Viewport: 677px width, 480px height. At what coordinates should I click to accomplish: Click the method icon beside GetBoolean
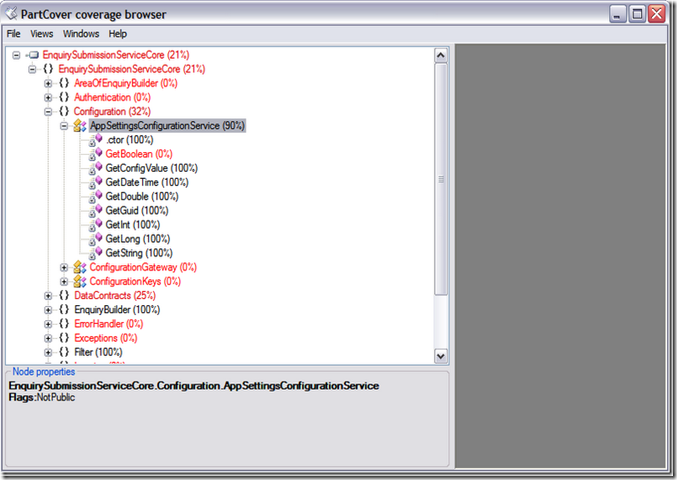(96, 154)
